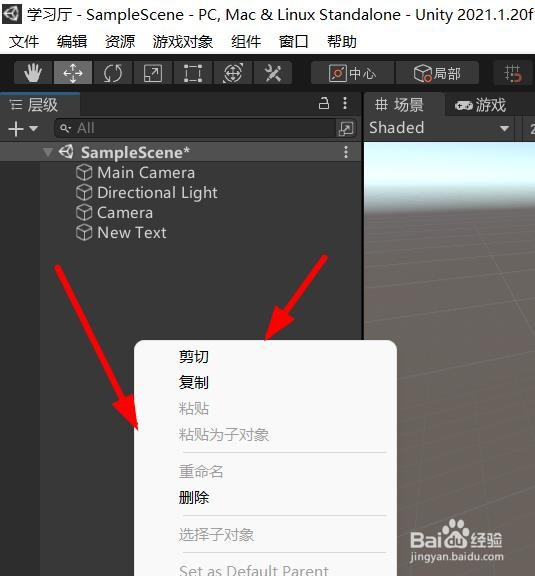Click the SampleScene Unity icon

click(x=66, y=152)
